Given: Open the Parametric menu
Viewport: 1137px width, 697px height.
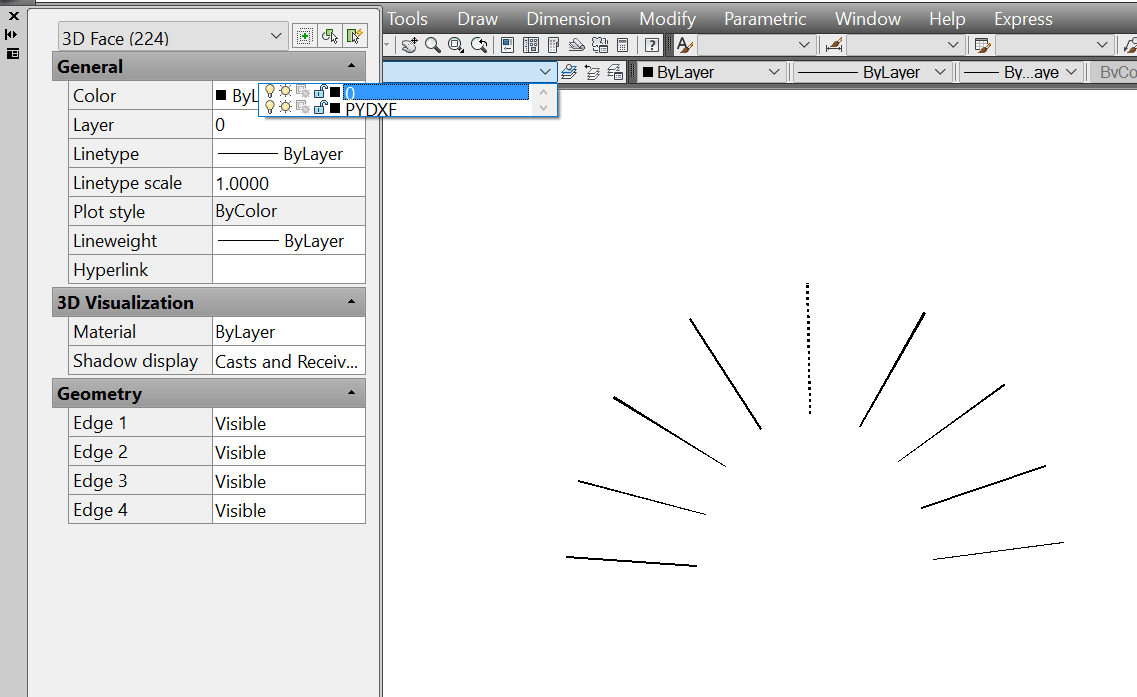Looking at the screenshot, I should [764, 18].
